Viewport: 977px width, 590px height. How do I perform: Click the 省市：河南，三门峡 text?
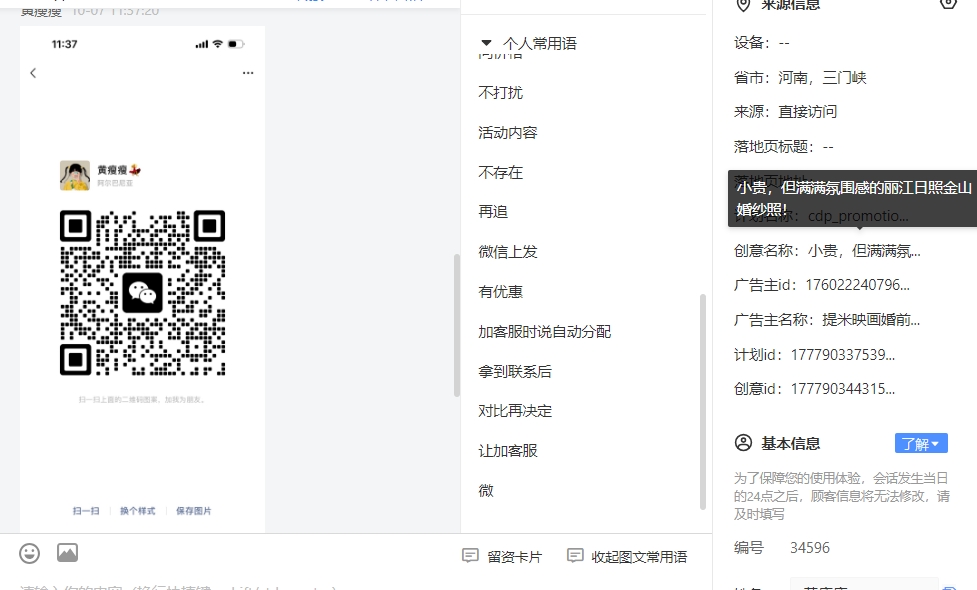(800, 78)
